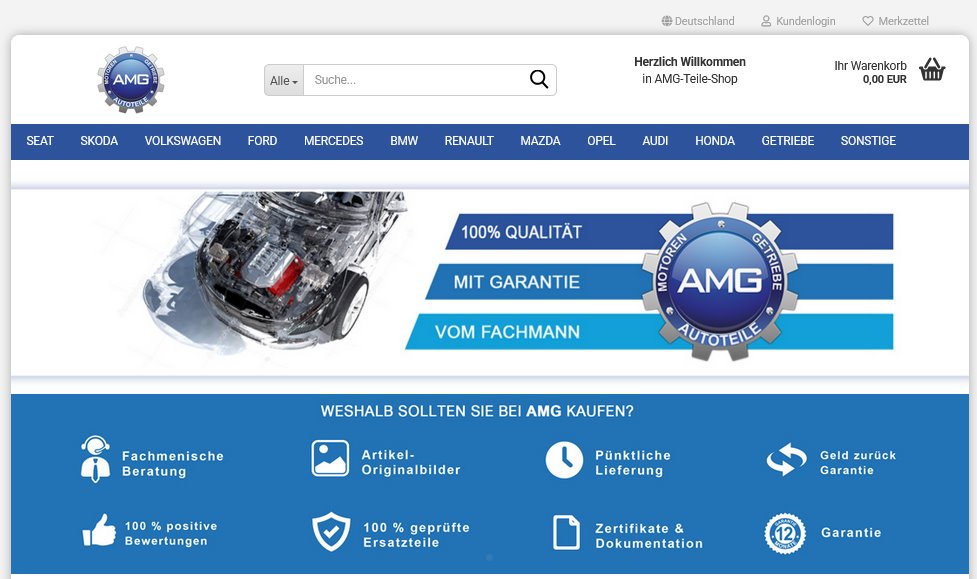This screenshot has height=579, width=977.
Task: Click the Pünktliche Lieferung clock icon
Action: tap(564, 460)
